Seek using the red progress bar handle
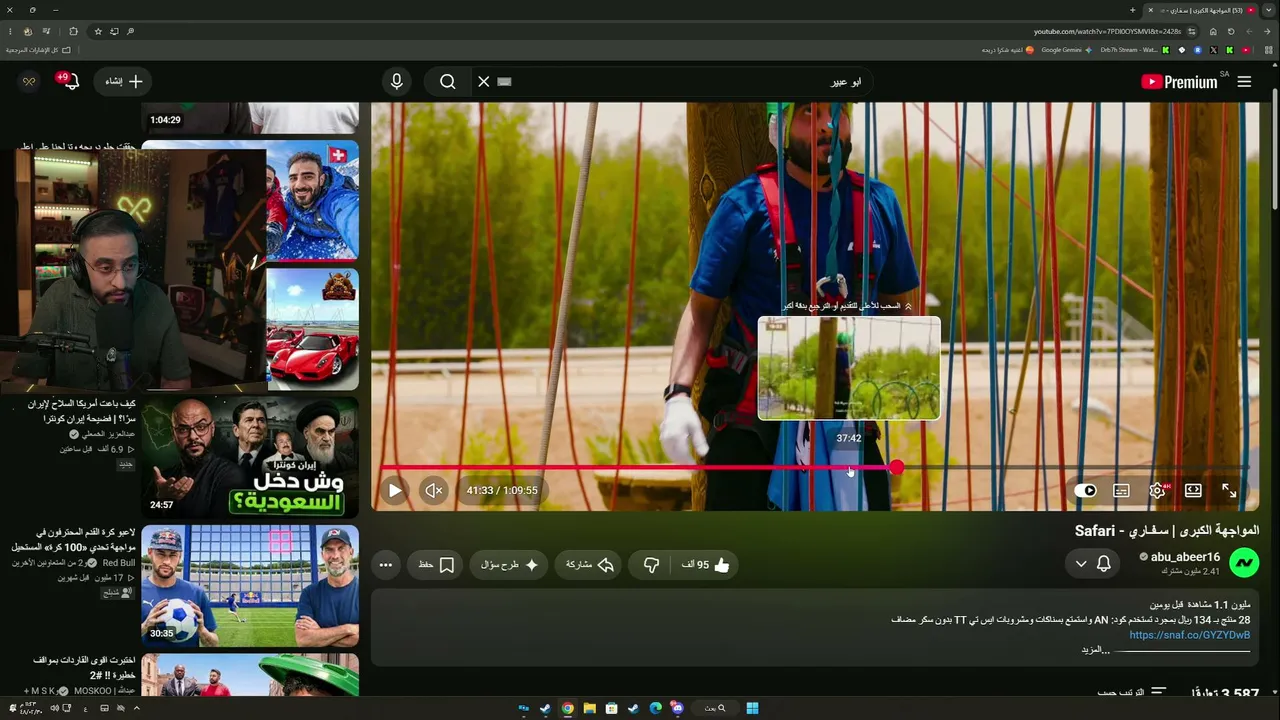Viewport: 1280px width, 720px height. [897, 467]
